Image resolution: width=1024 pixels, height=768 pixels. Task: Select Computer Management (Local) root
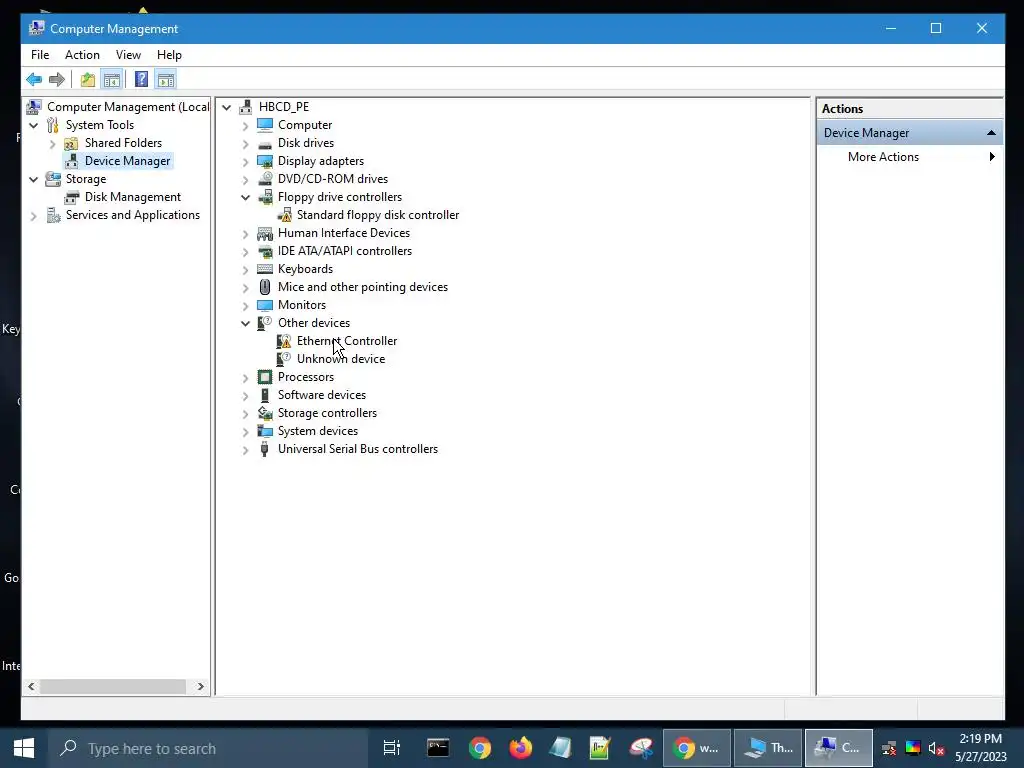tap(128, 107)
